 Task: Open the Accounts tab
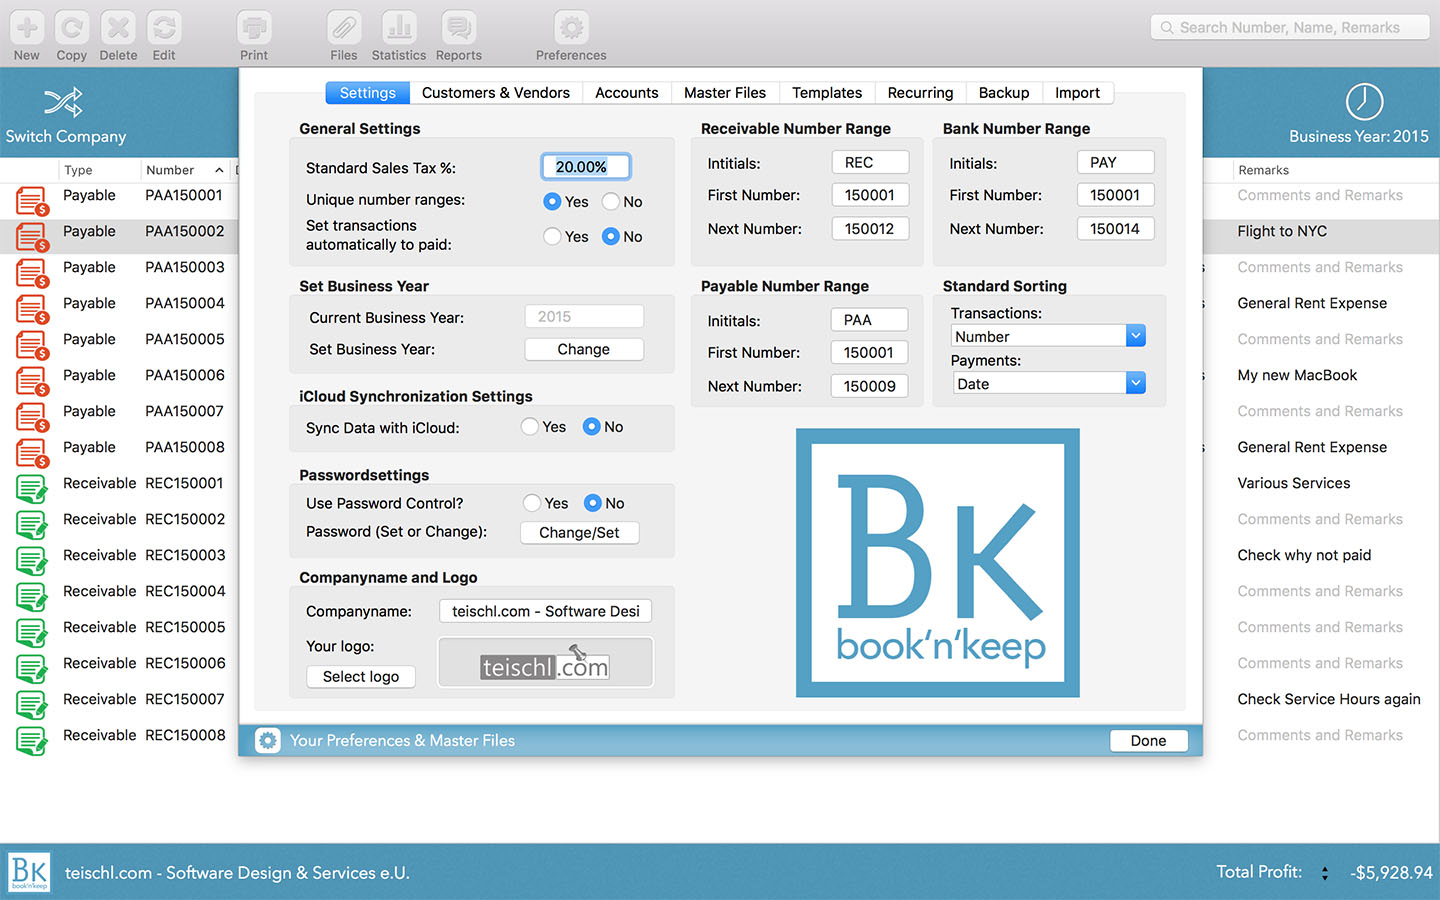(627, 93)
